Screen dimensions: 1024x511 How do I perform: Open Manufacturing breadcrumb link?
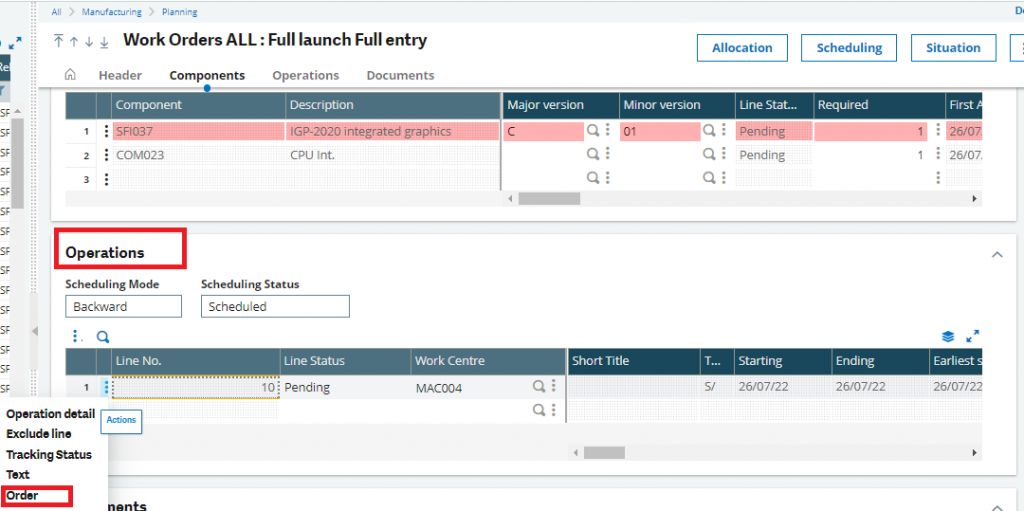point(112,12)
